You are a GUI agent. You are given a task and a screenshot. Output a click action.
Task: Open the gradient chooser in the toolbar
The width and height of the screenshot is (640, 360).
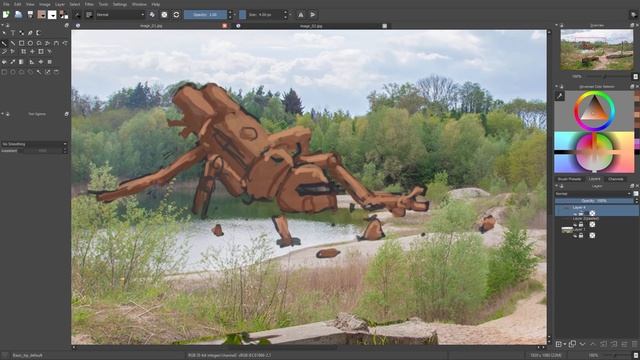[42, 14]
